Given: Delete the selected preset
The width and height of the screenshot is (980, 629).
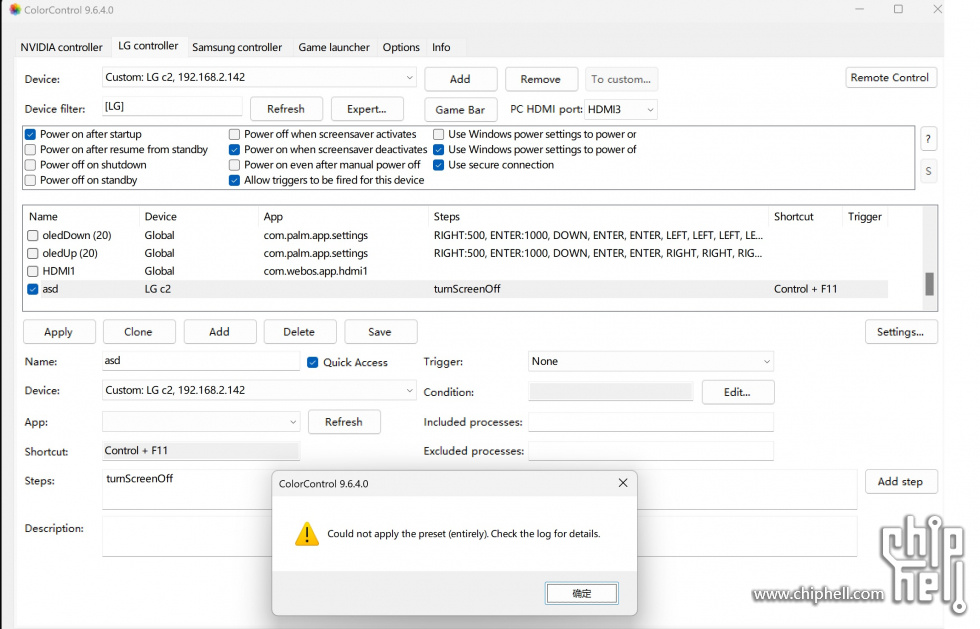Looking at the screenshot, I should coord(299,332).
